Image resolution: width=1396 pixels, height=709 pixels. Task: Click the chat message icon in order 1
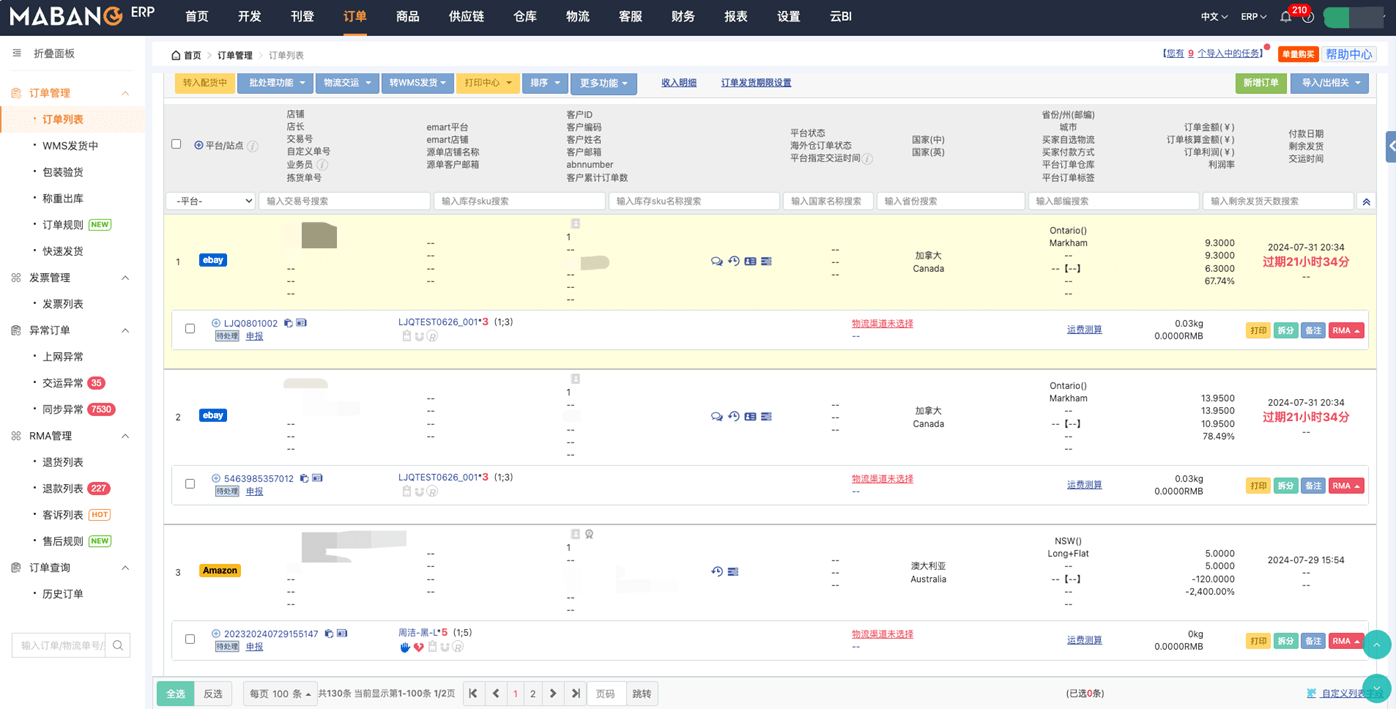point(716,262)
